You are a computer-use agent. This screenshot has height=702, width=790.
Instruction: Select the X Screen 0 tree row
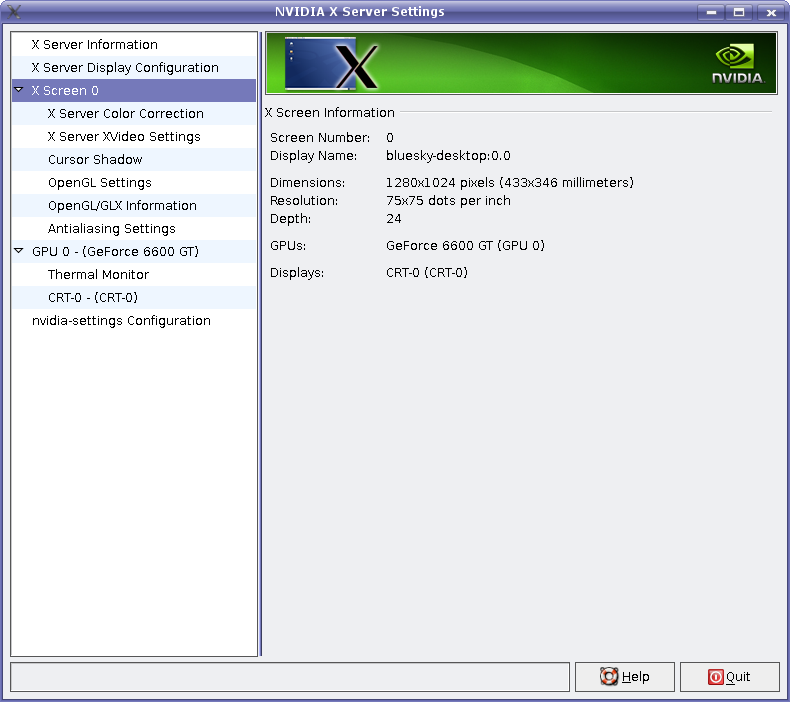tap(134, 91)
